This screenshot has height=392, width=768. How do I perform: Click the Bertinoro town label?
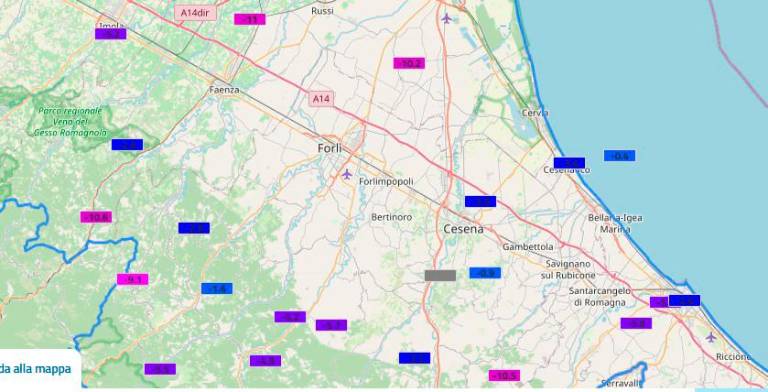point(391,217)
